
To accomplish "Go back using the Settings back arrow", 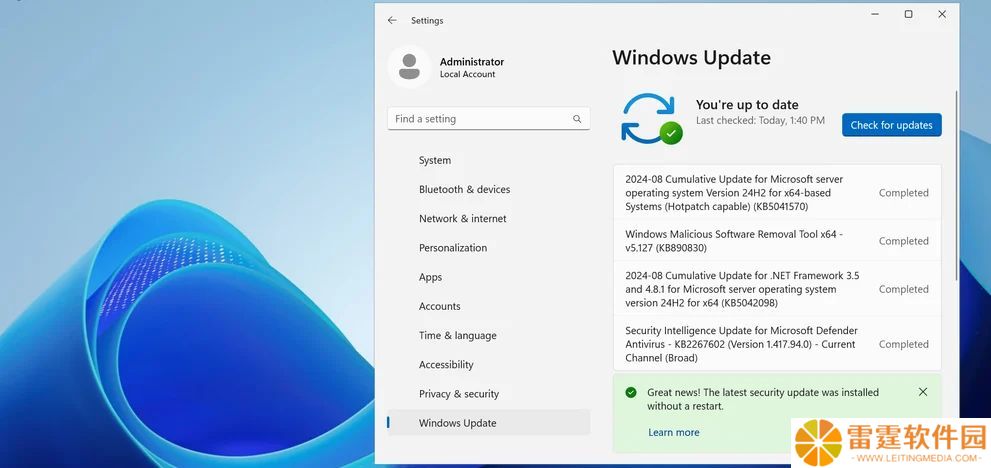I will click(392, 20).
